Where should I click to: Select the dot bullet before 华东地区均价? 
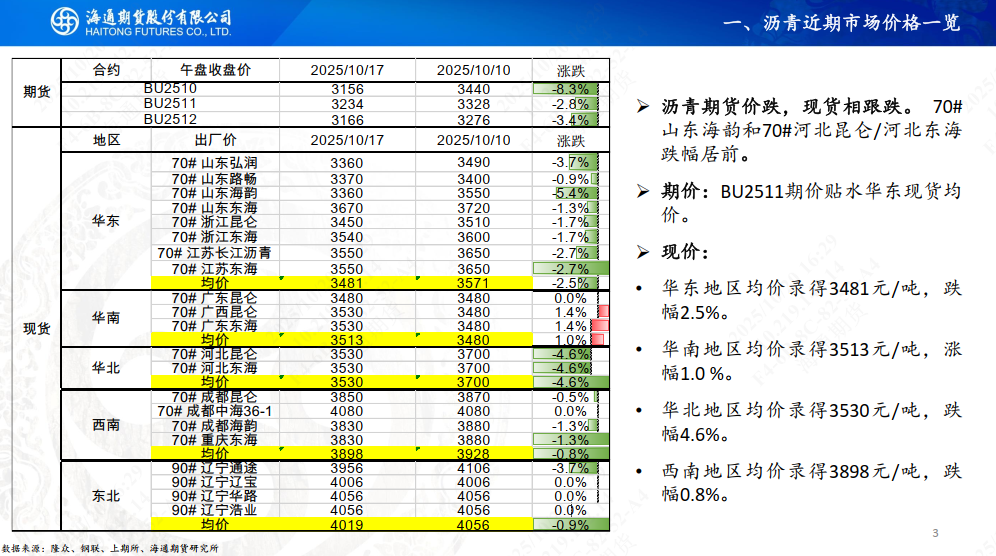(x=641, y=290)
